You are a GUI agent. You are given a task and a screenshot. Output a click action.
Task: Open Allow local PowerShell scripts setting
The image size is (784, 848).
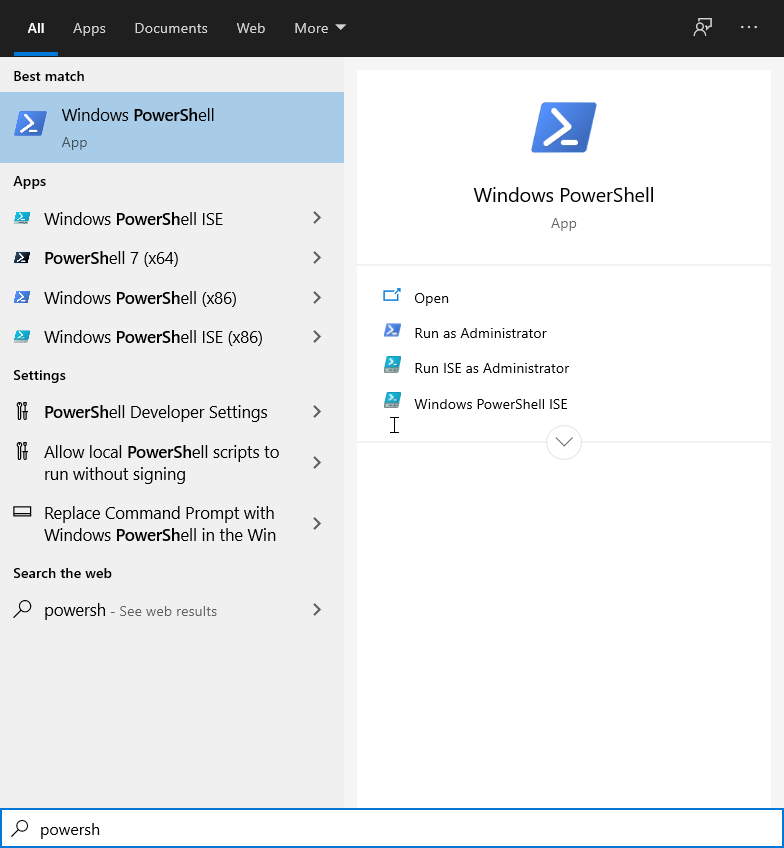pyautogui.click(x=160, y=463)
